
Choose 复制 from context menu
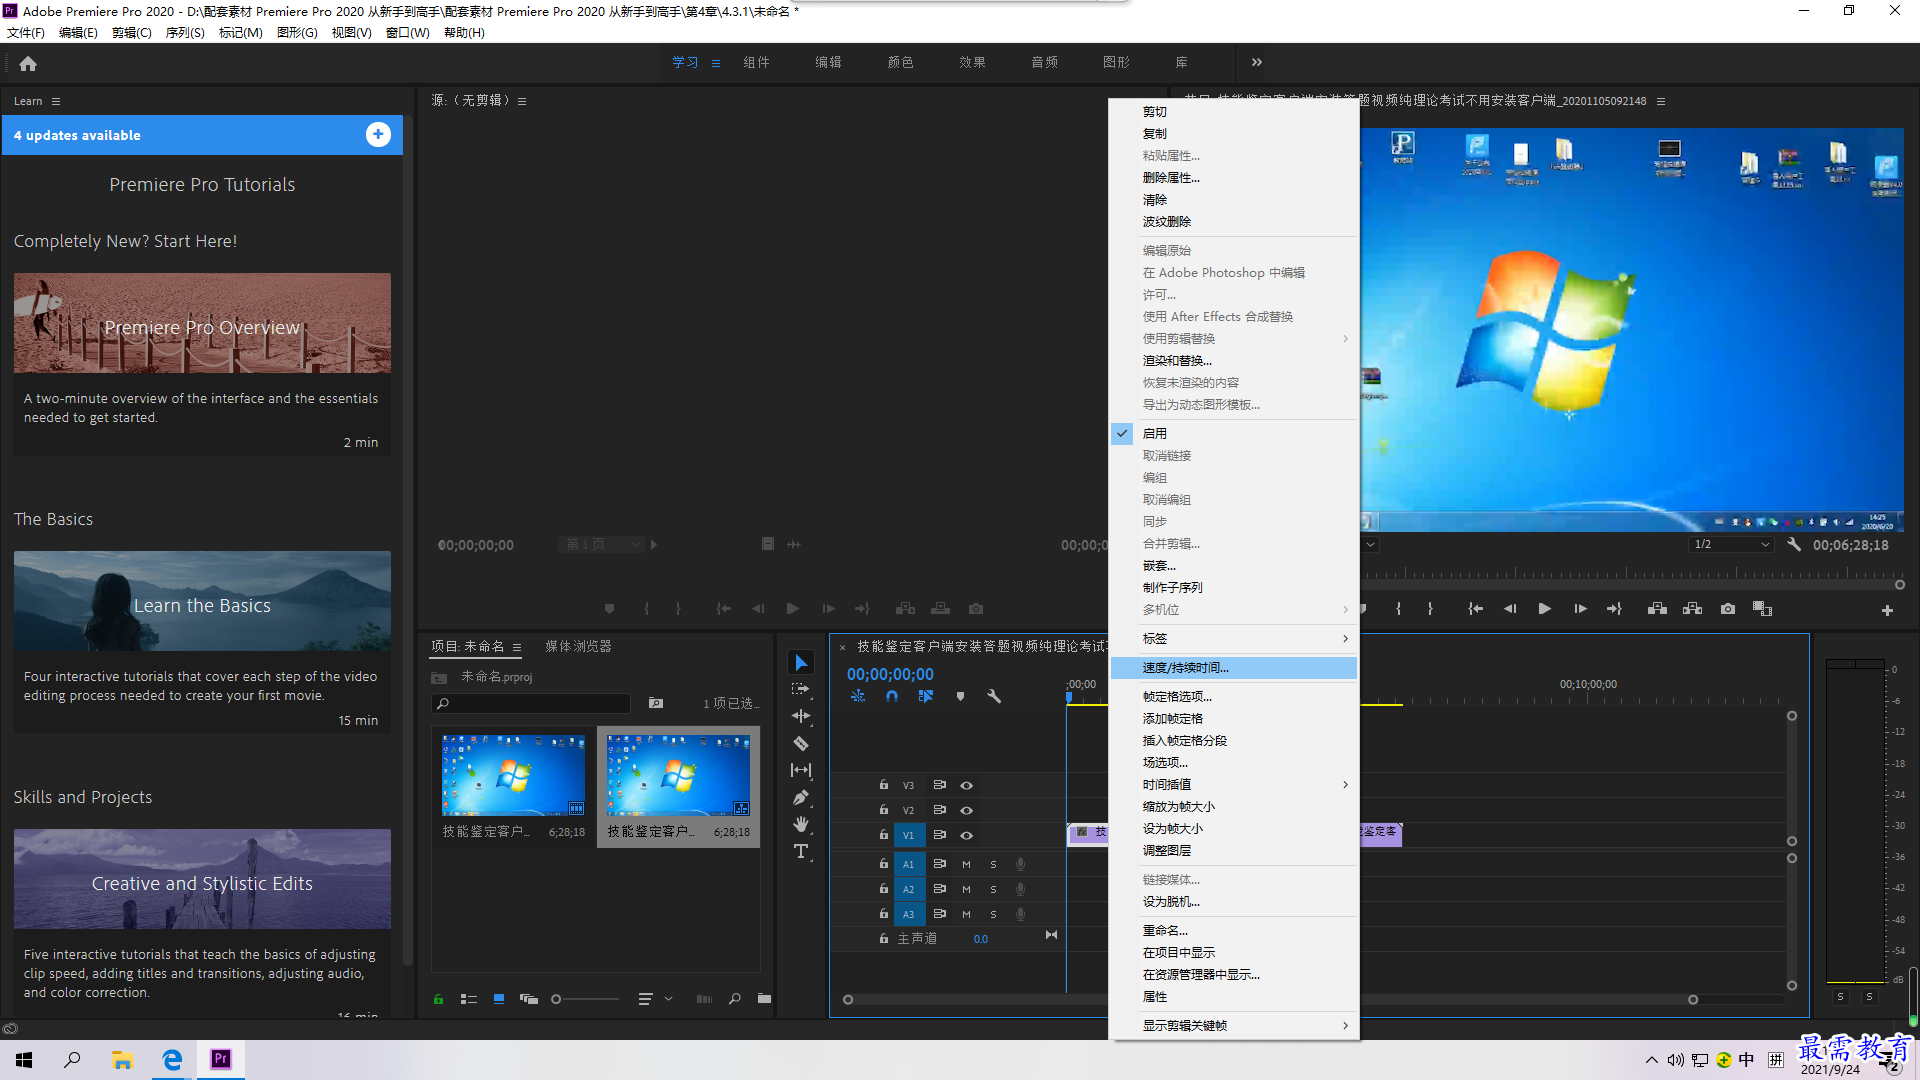[1234, 133]
